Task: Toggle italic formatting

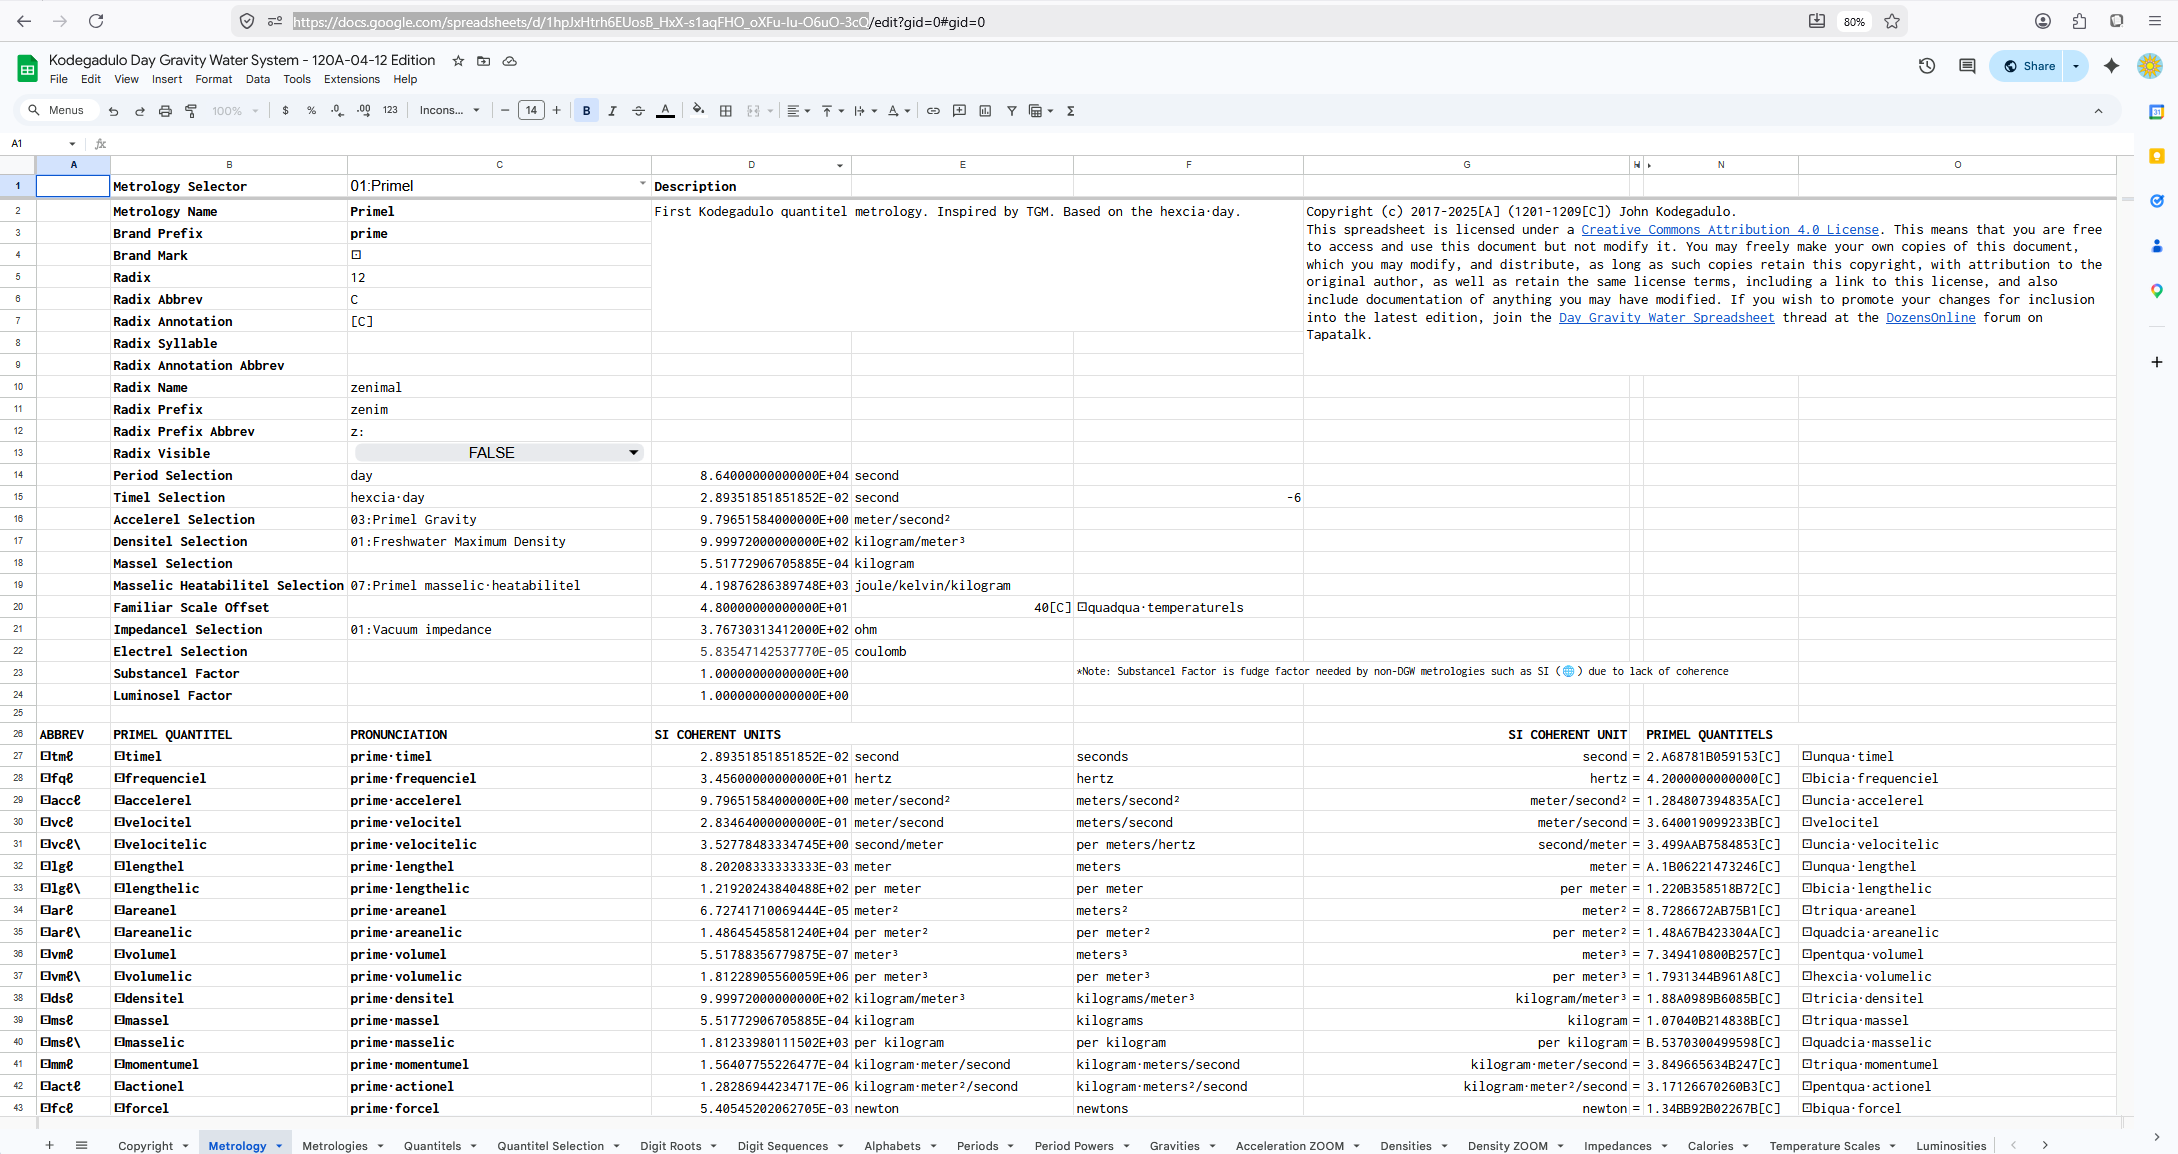Action: pyautogui.click(x=612, y=111)
